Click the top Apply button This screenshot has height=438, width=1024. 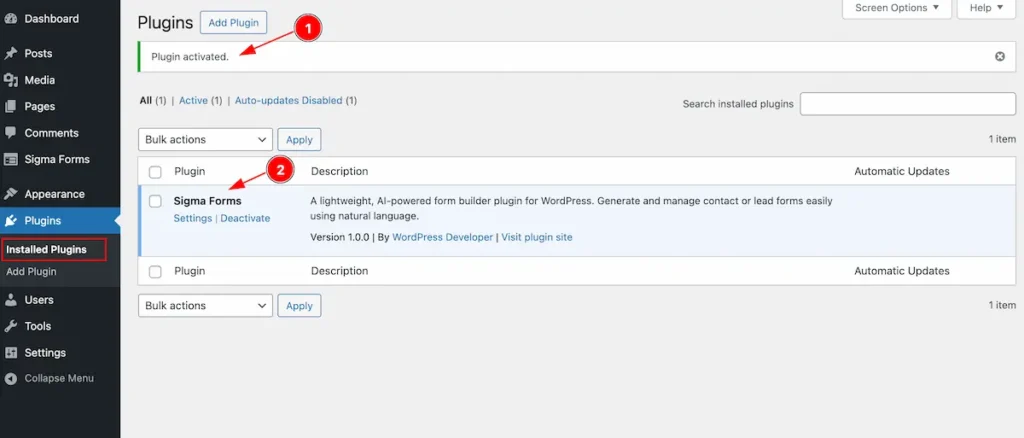click(299, 140)
